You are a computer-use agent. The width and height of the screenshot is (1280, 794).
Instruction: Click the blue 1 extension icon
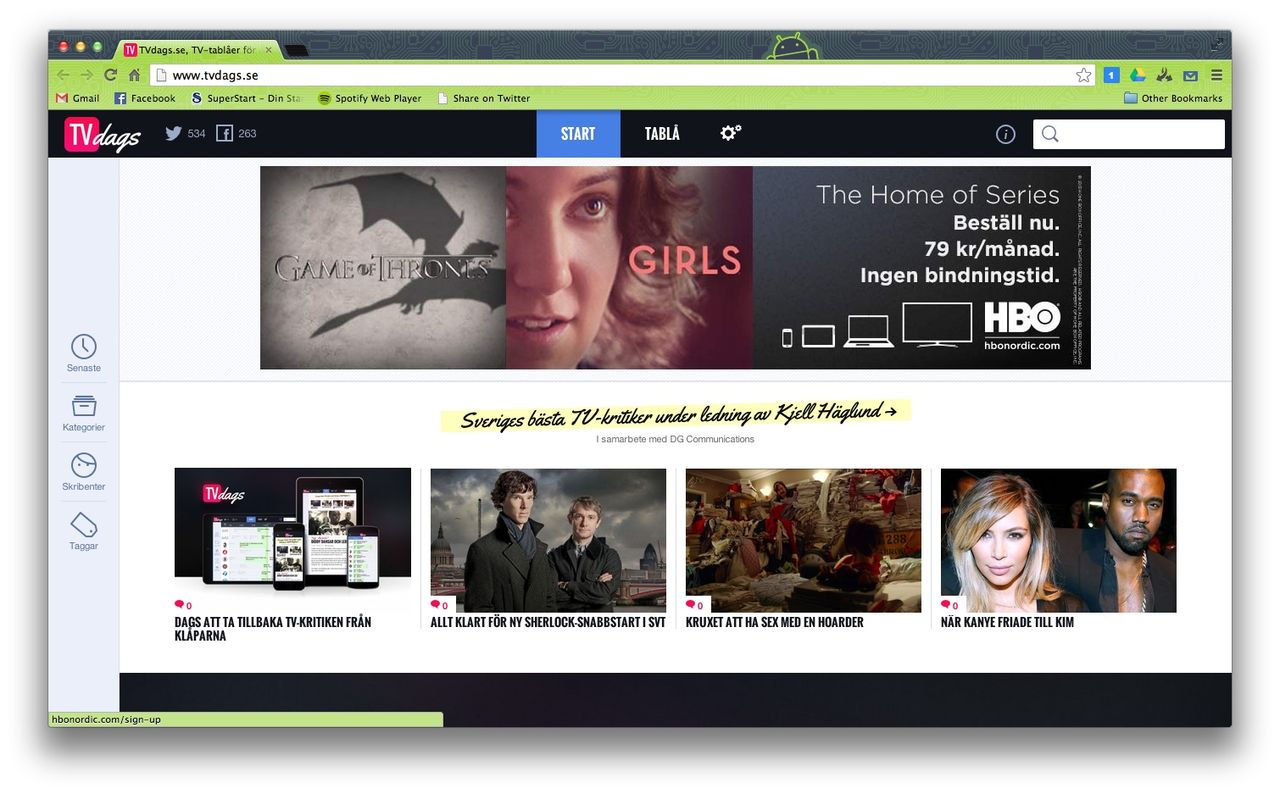coord(1111,75)
